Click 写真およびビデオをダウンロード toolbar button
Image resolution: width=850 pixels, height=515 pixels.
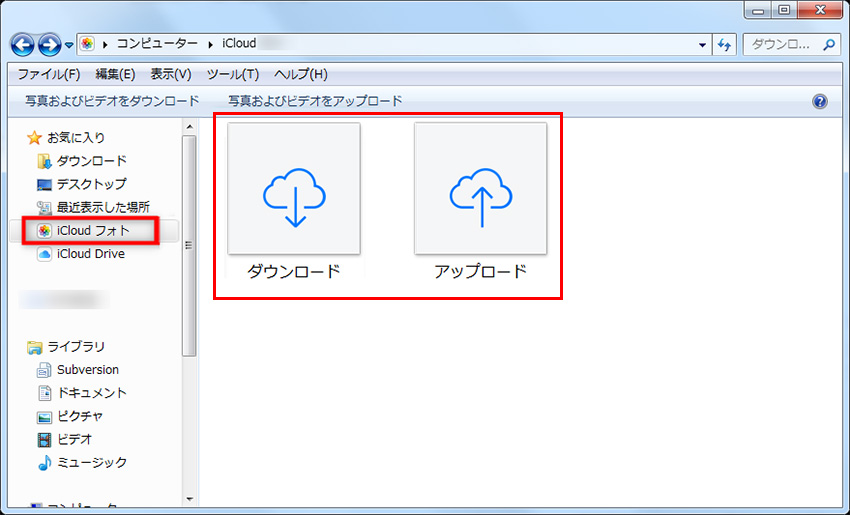(x=112, y=101)
